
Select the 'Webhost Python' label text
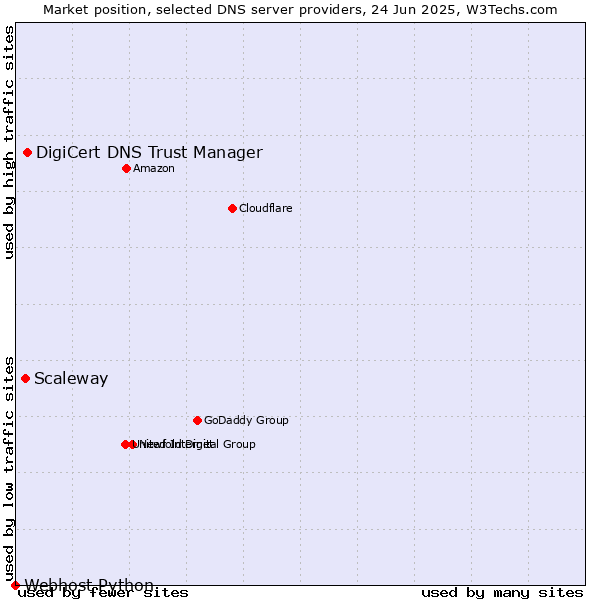(x=89, y=585)
